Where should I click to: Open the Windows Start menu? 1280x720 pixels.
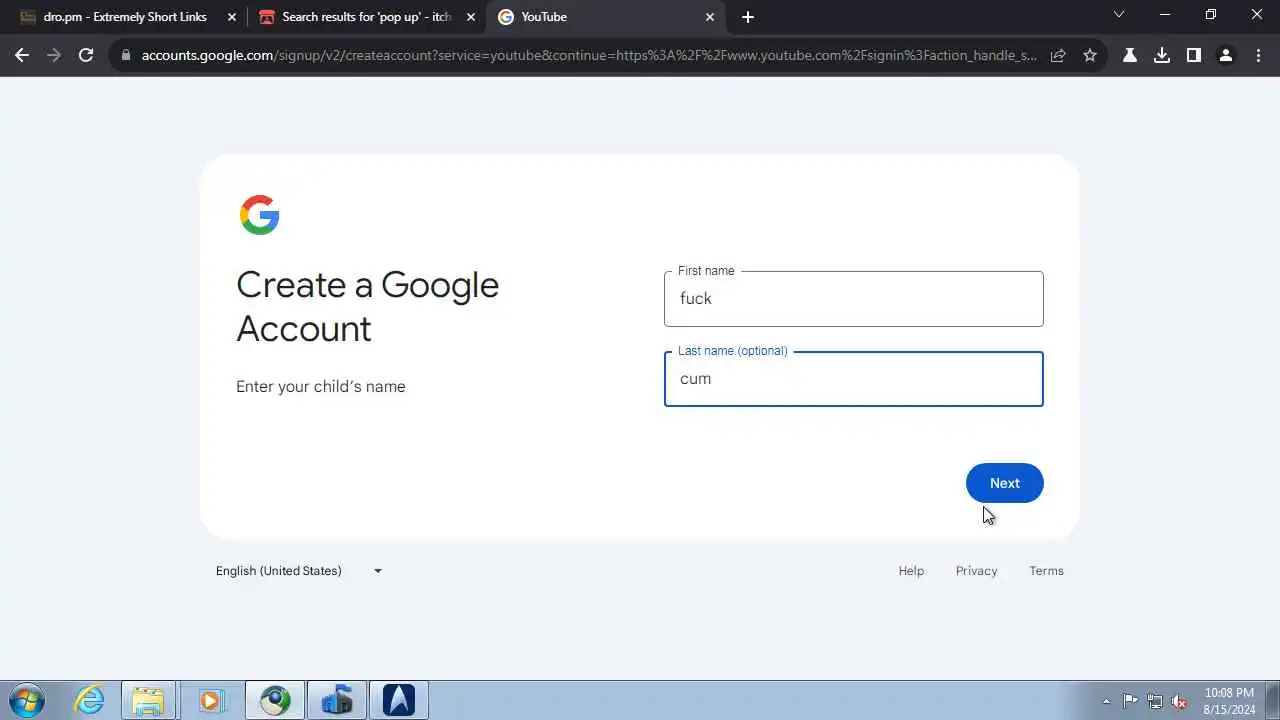26,700
